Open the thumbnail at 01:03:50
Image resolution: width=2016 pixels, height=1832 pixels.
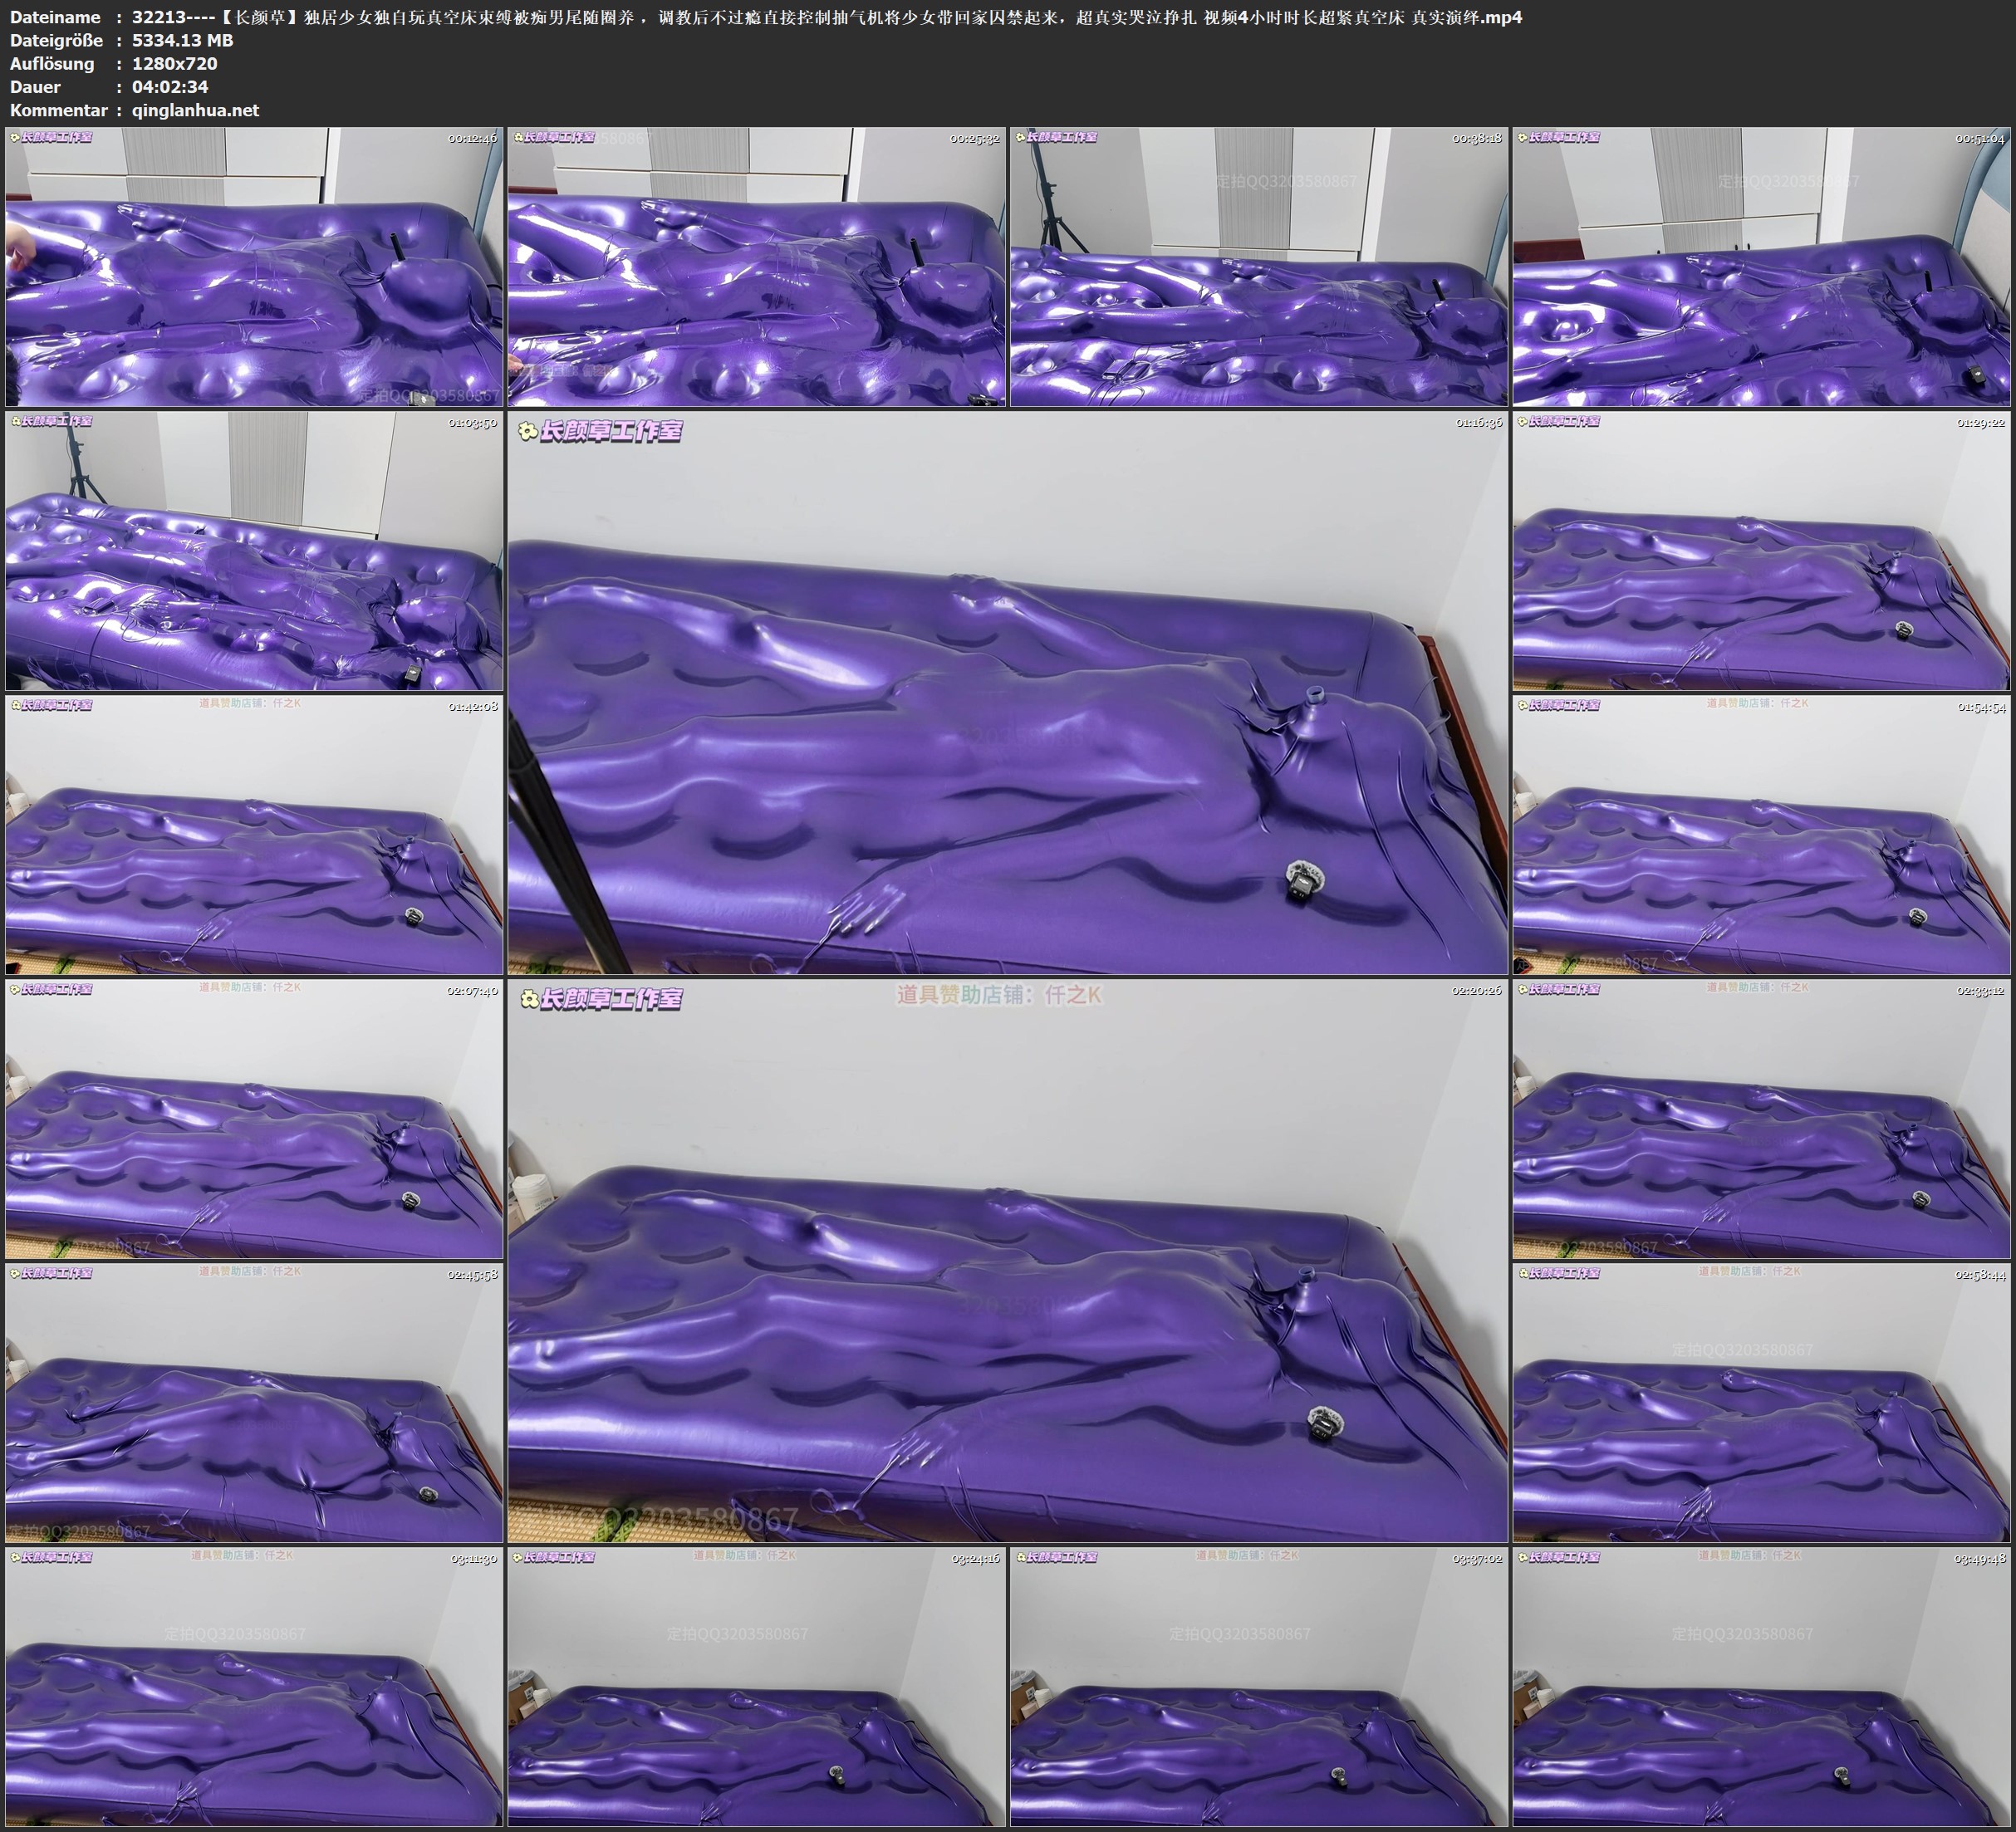pyautogui.click(x=254, y=551)
